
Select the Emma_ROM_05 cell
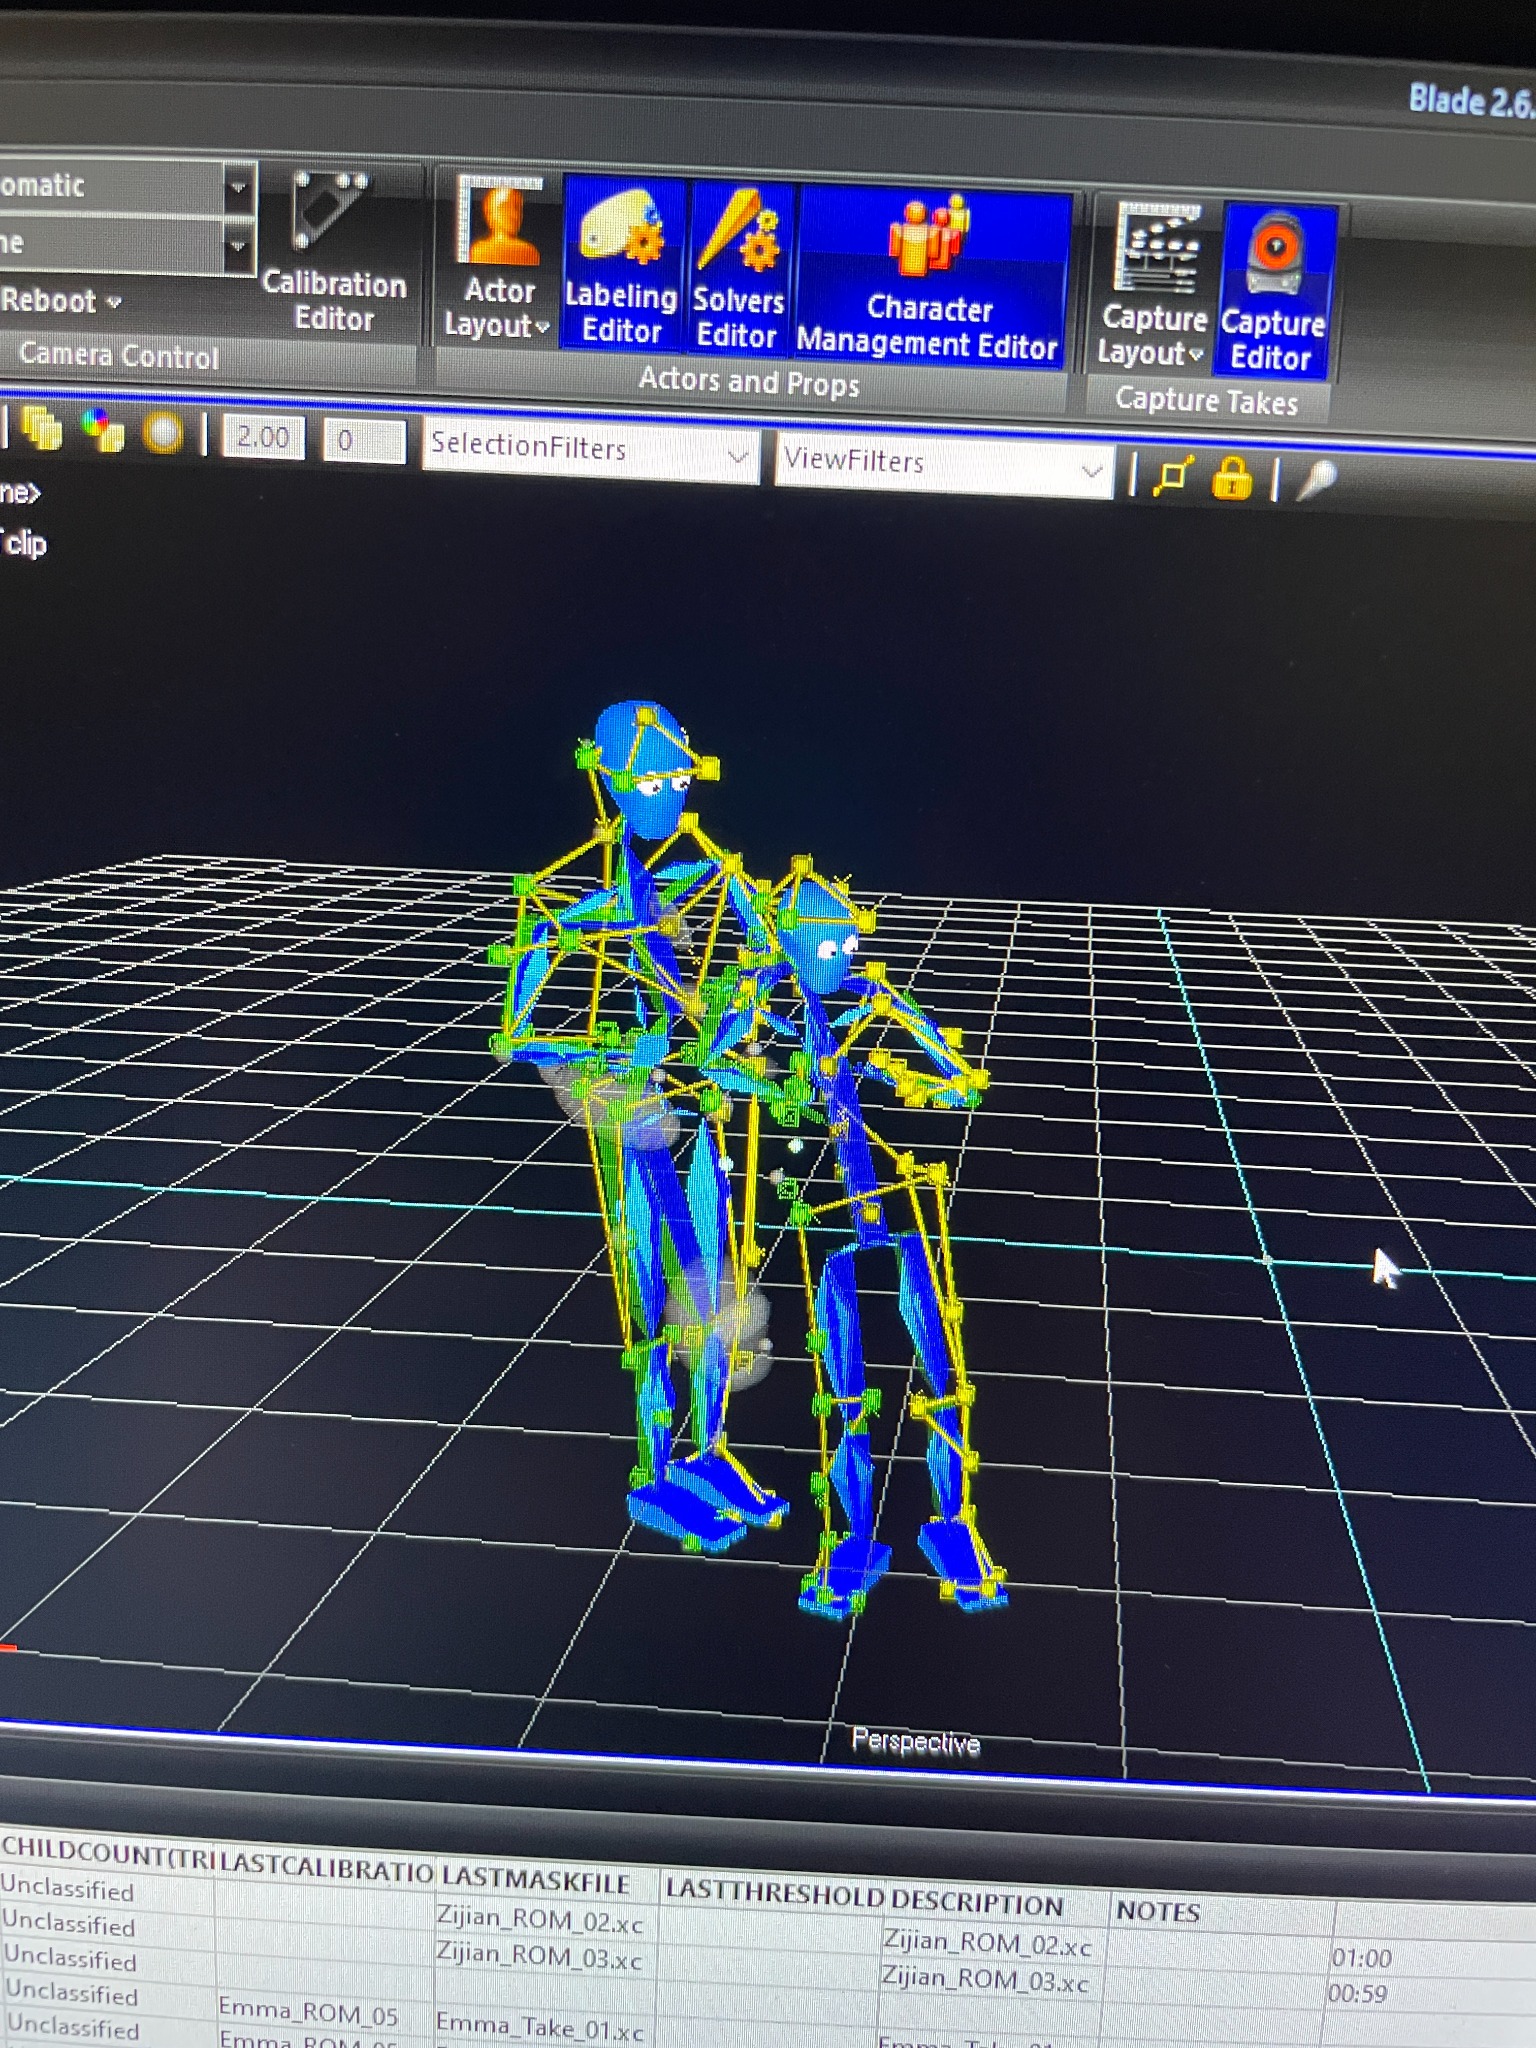308,2012
